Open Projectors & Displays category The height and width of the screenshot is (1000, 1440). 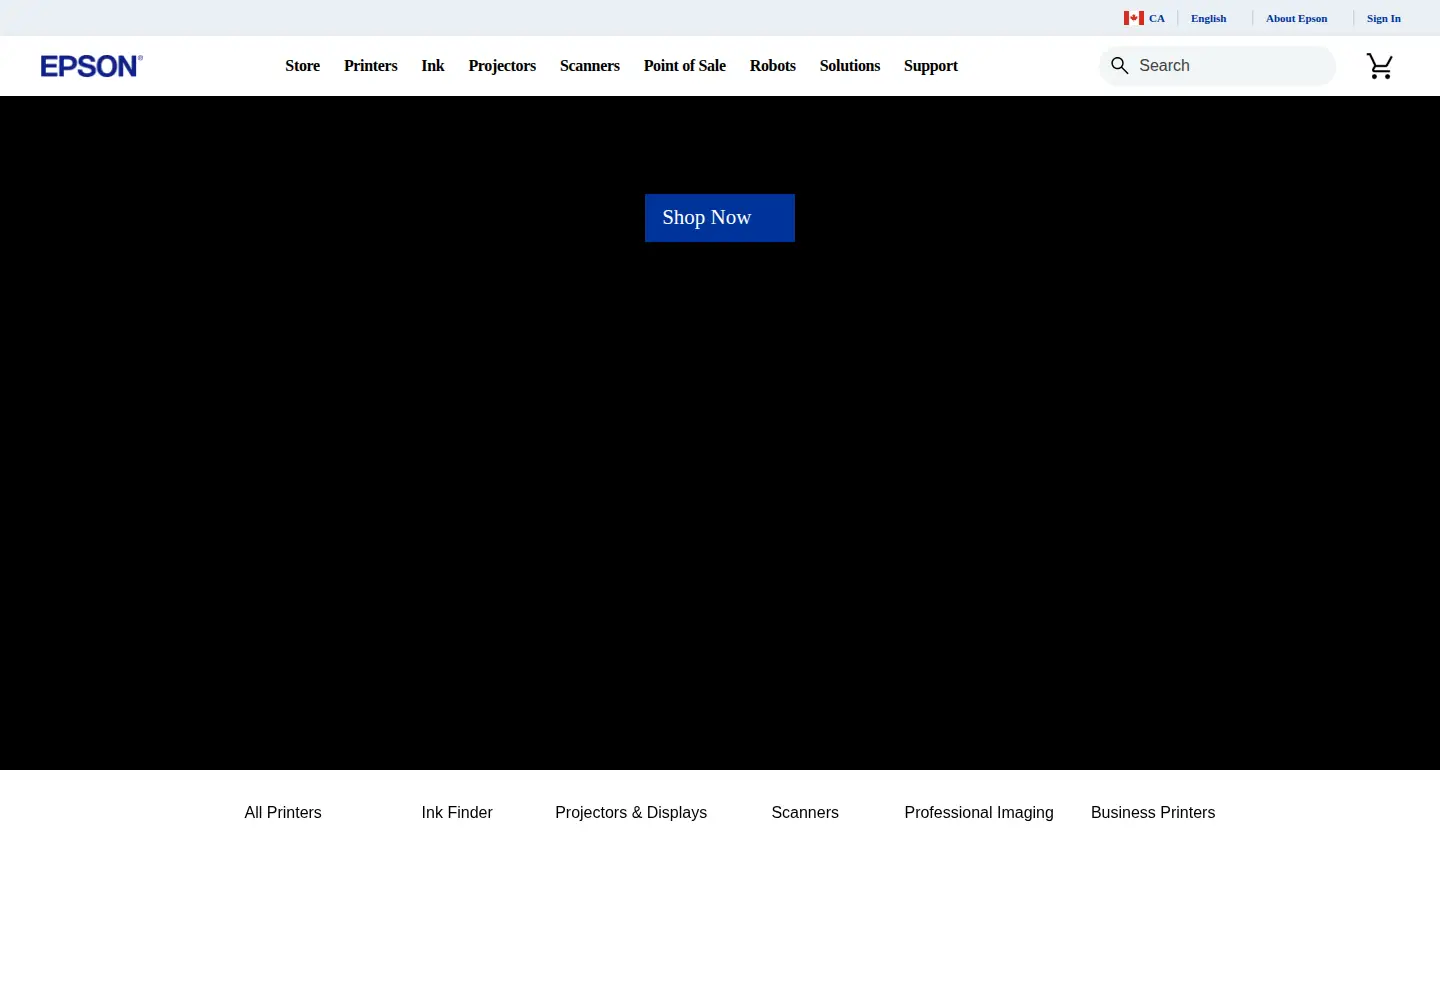631,813
